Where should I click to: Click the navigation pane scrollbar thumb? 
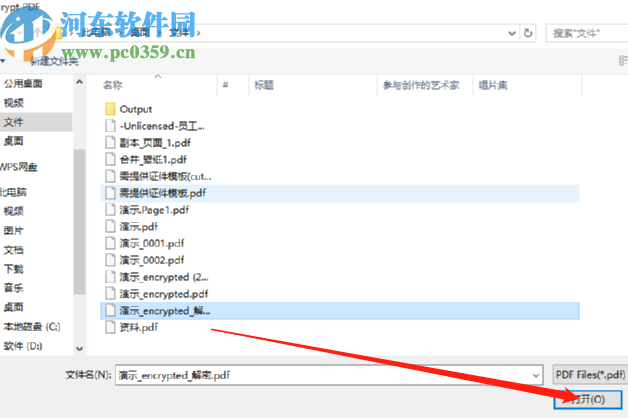click(79, 221)
